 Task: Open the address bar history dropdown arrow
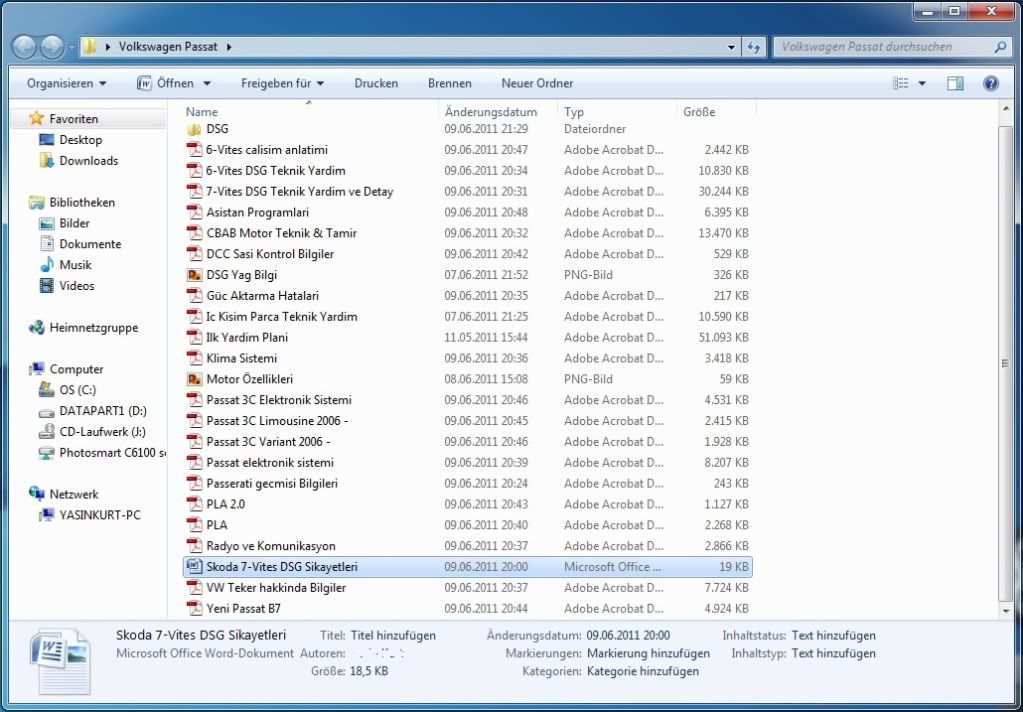731,47
